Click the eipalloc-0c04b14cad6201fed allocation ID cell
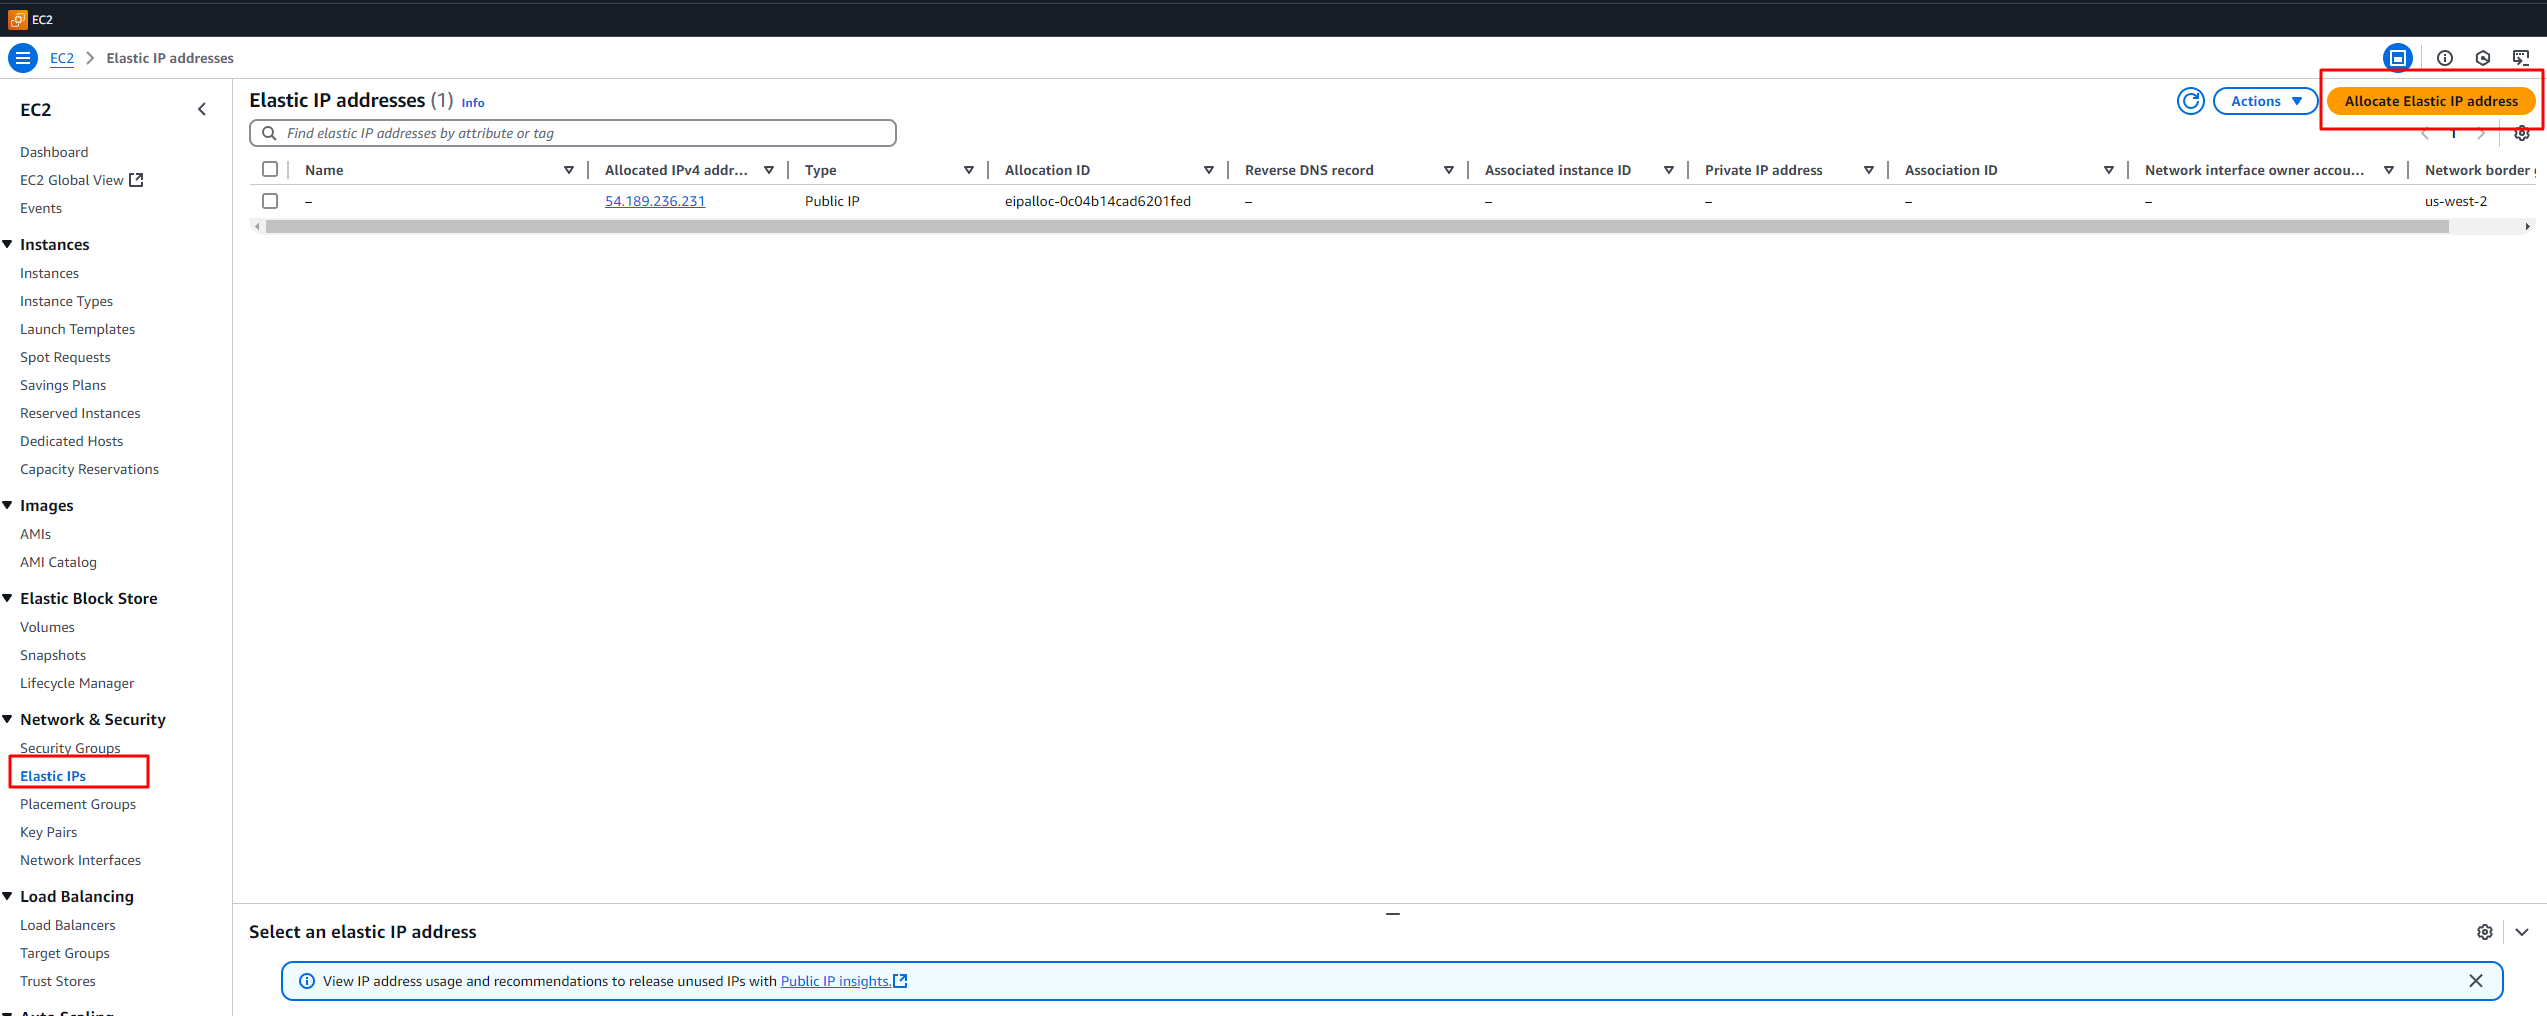The width and height of the screenshot is (2547, 1016). tap(1098, 201)
